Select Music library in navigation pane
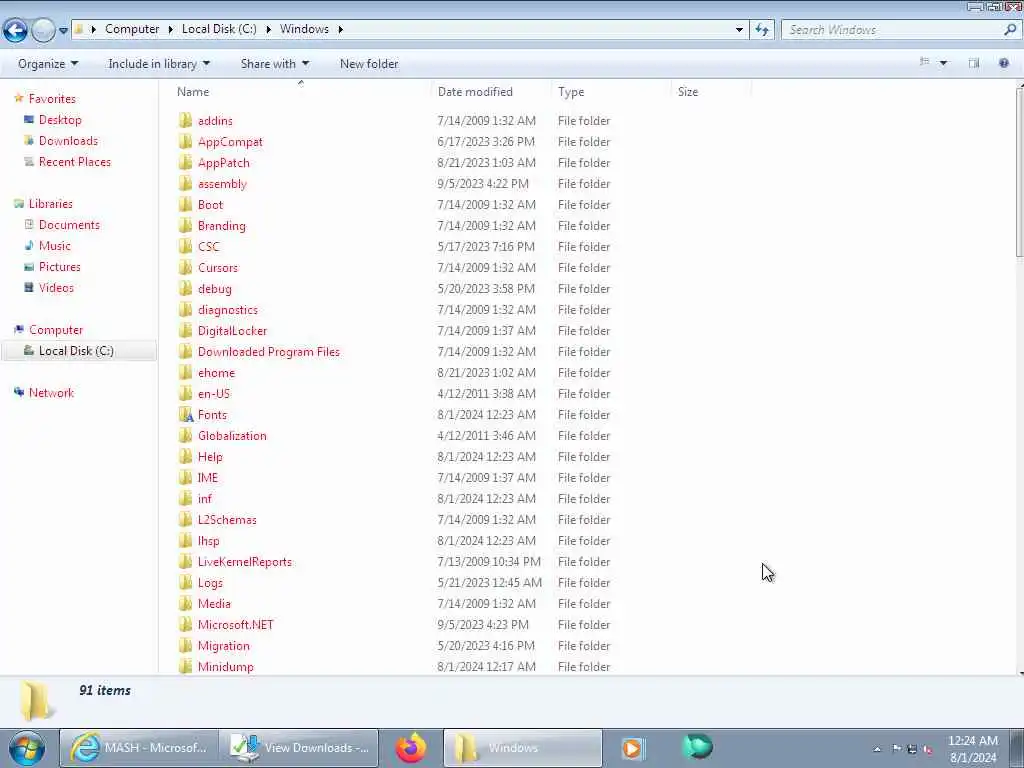The height and width of the screenshot is (768, 1024). click(x=54, y=246)
